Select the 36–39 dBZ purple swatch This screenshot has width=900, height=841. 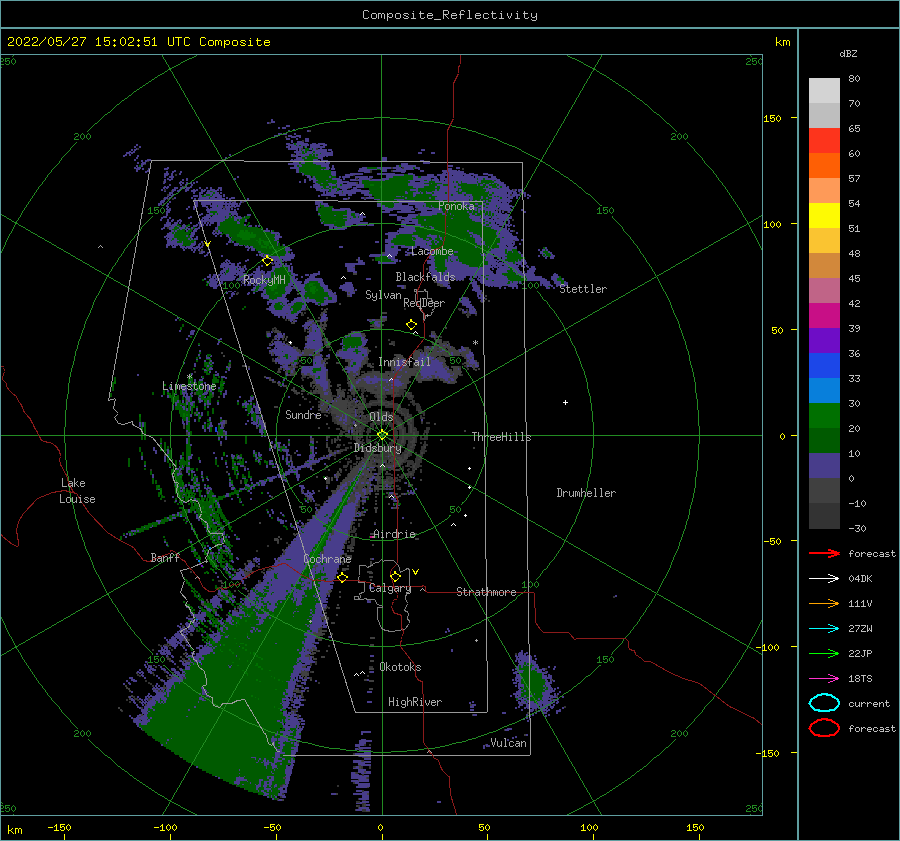point(824,340)
